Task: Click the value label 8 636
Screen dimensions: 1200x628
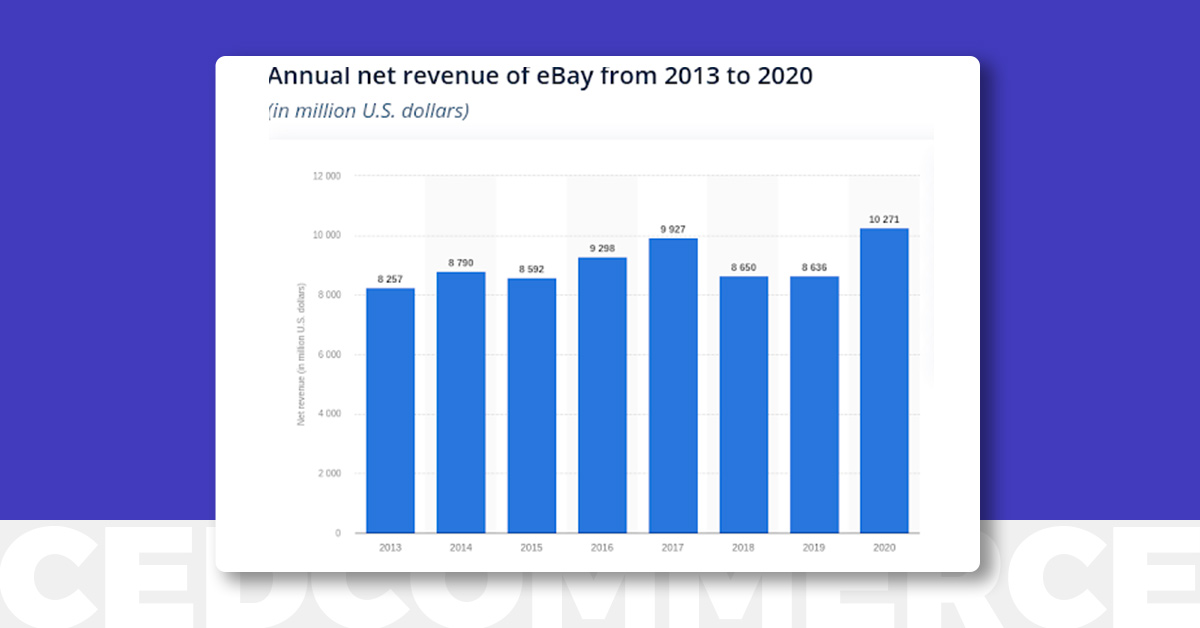Action: (814, 267)
